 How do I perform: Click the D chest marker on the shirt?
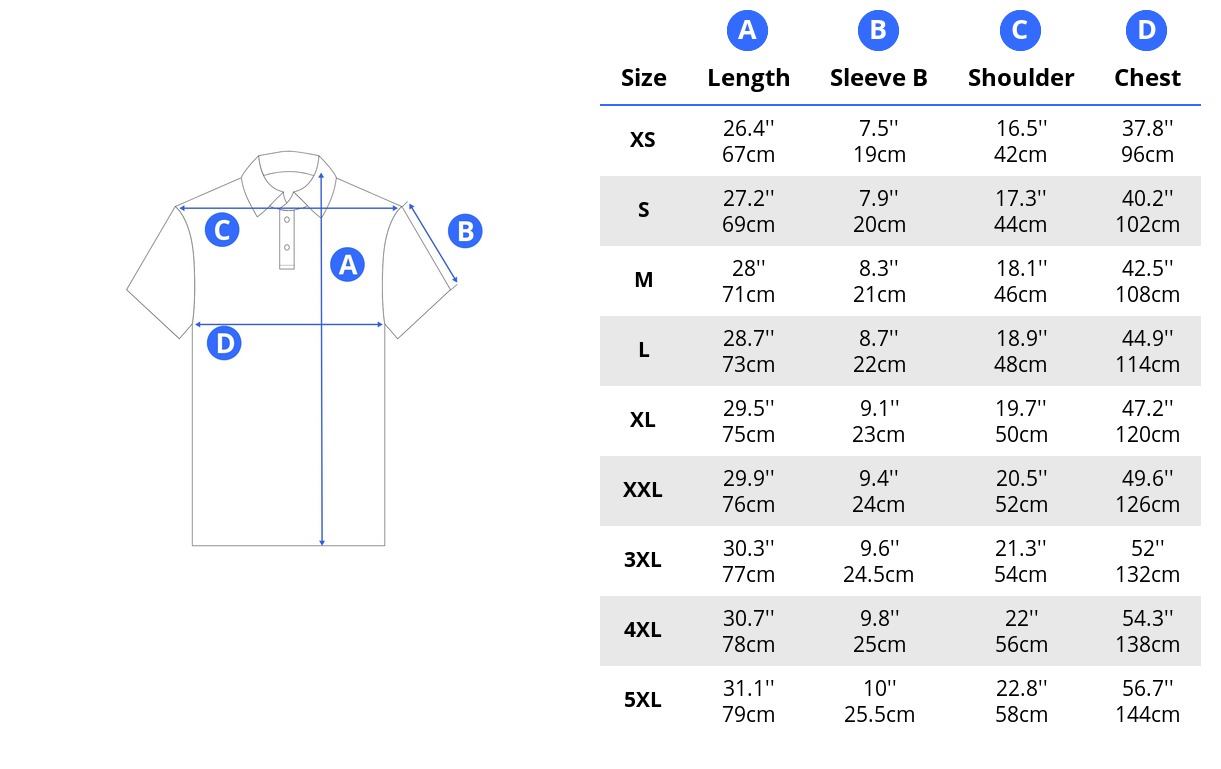tap(225, 344)
